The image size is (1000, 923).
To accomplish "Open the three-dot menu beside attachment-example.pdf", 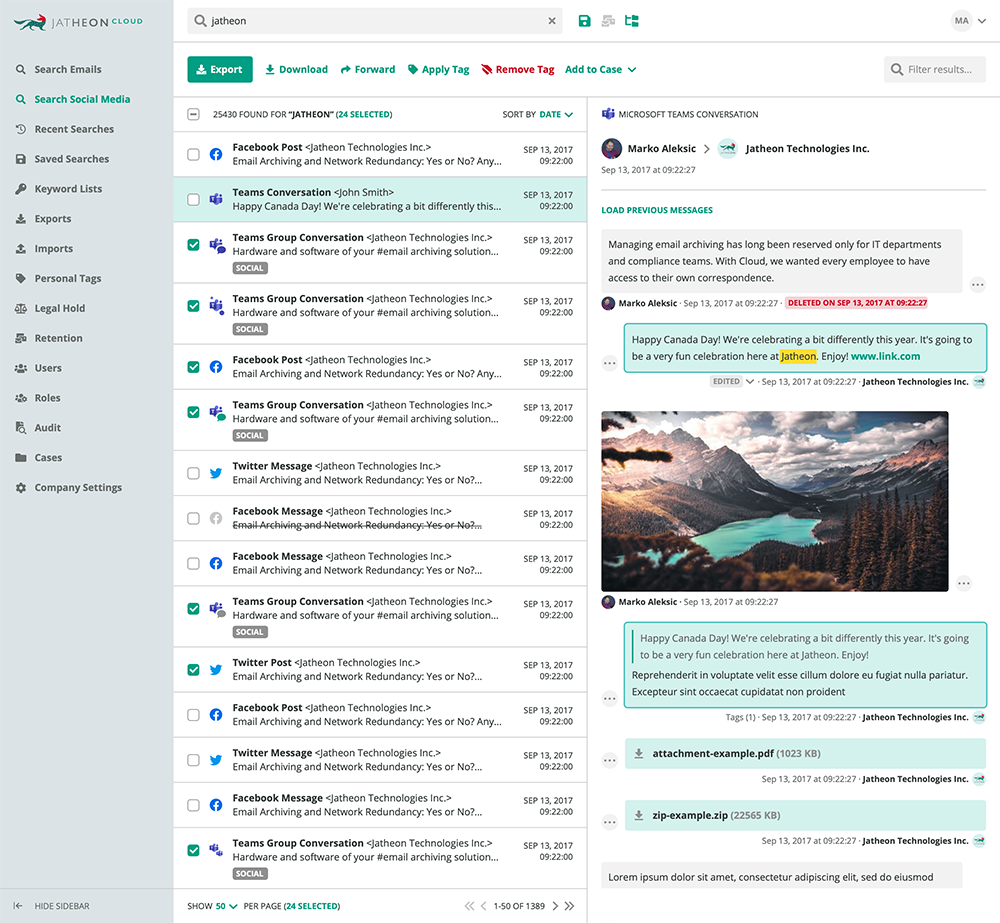I will tap(610, 760).
